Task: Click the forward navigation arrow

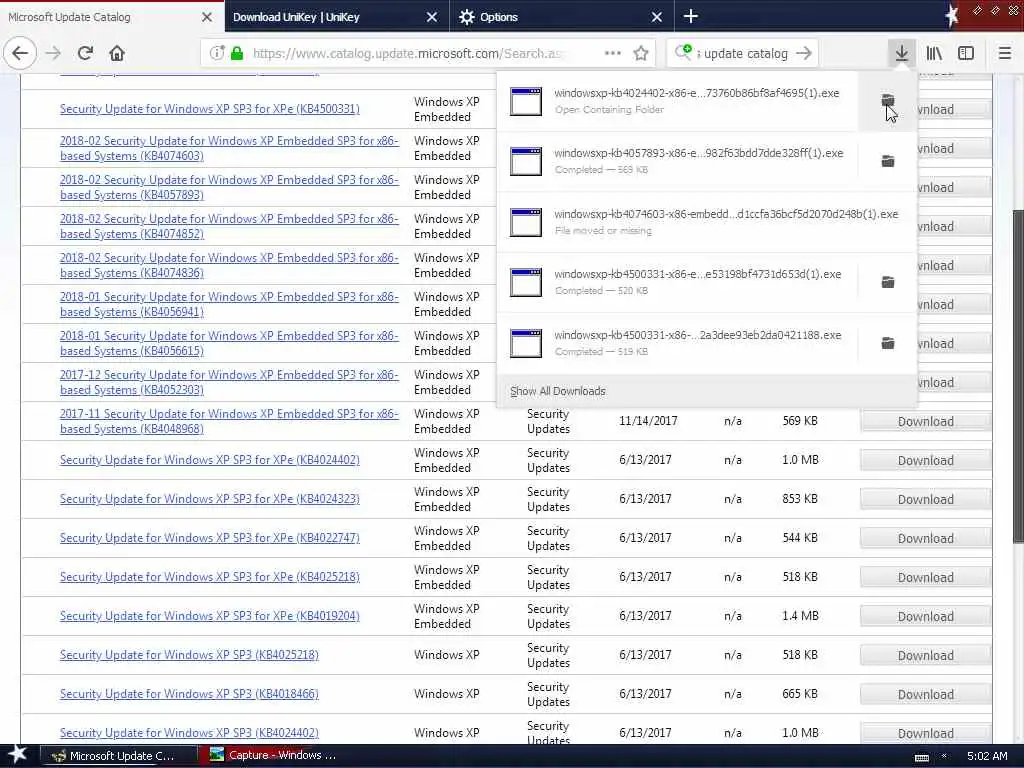Action: tap(54, 54)
